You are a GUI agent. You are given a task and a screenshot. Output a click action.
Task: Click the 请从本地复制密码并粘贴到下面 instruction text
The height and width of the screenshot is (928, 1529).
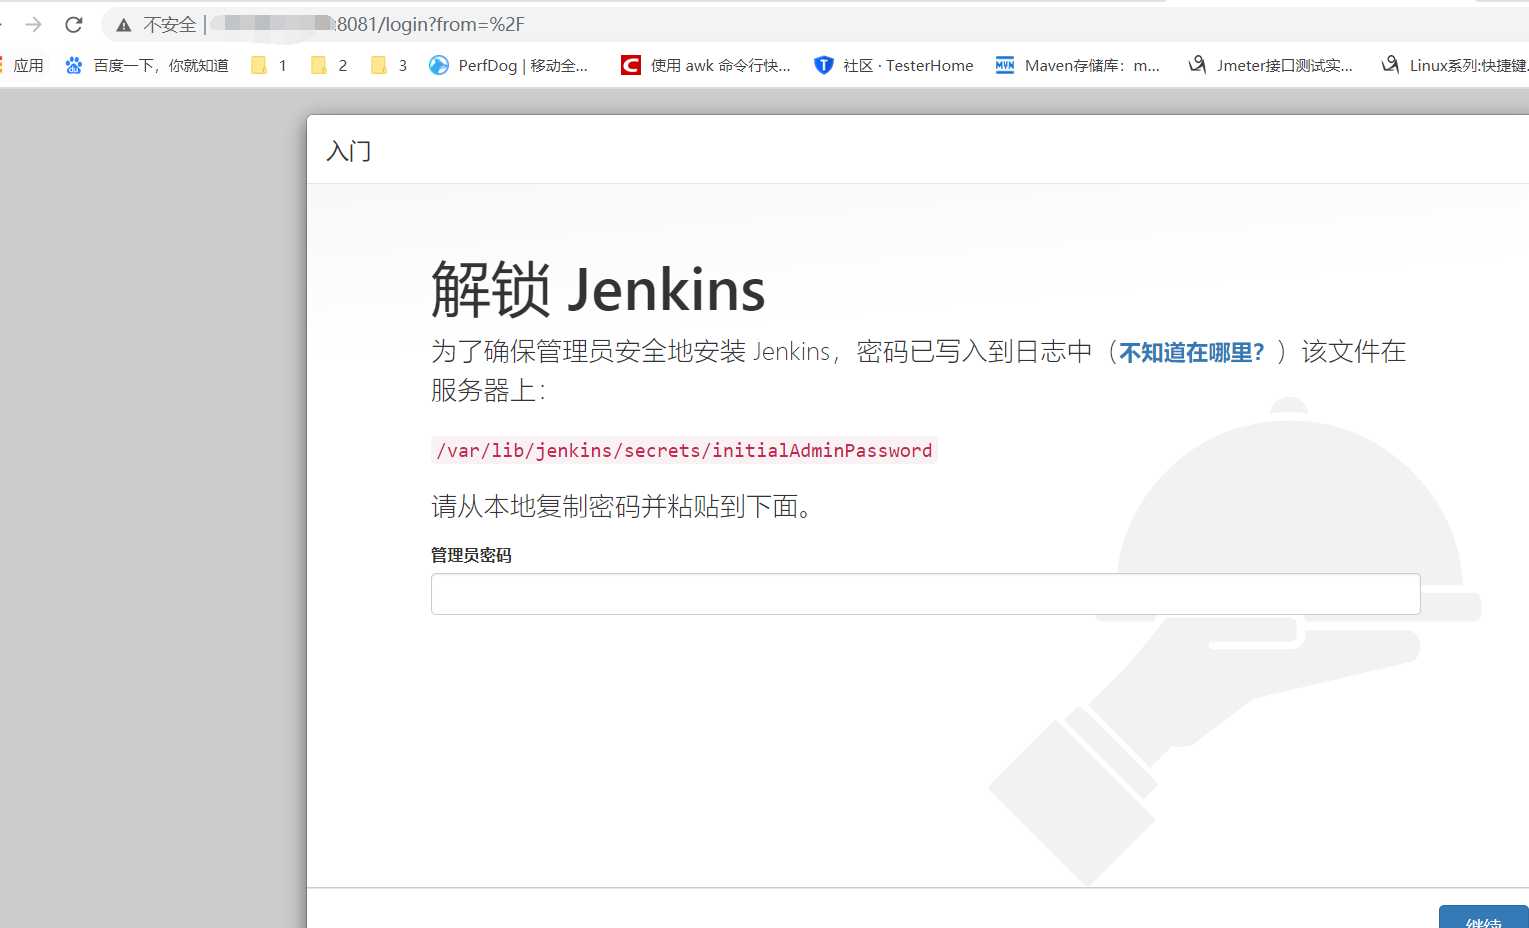point(624,506)
